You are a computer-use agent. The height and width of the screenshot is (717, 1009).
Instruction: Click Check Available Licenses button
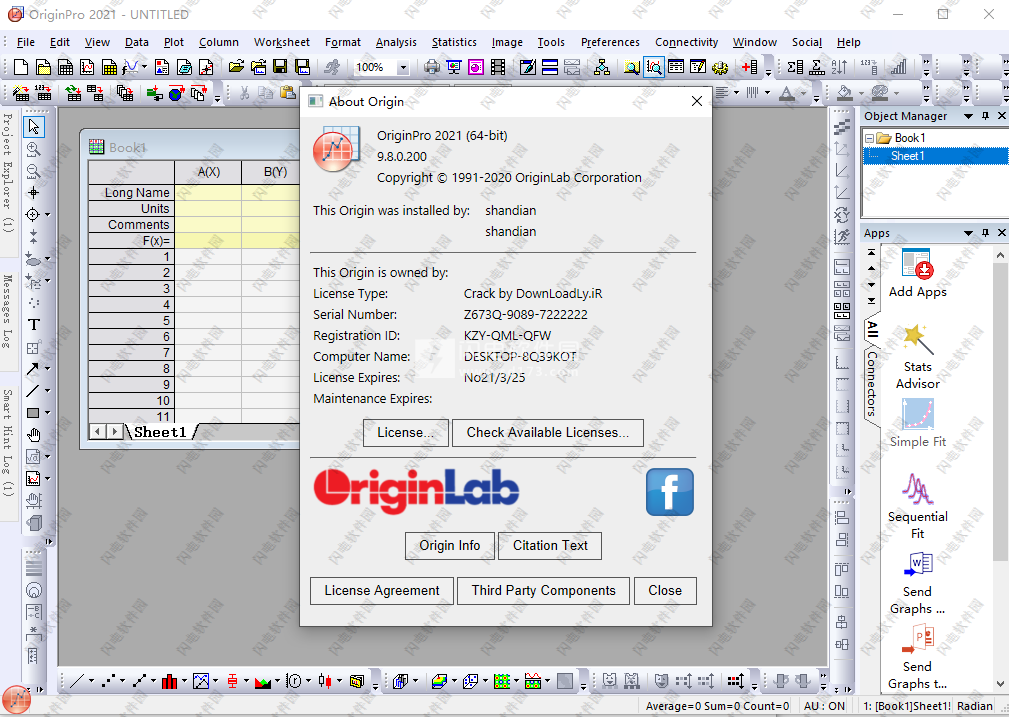pyautogui.click(x=548, y=433)
